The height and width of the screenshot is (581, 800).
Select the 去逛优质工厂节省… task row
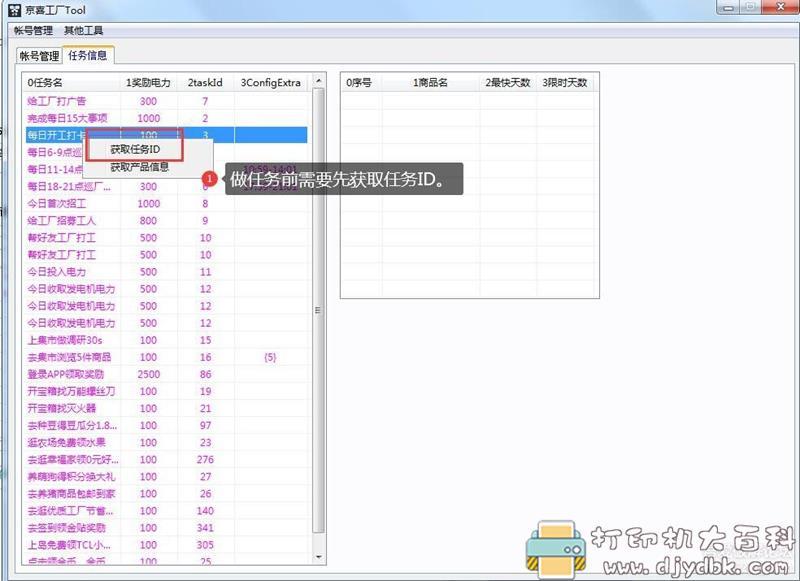[x=165, y=511]
